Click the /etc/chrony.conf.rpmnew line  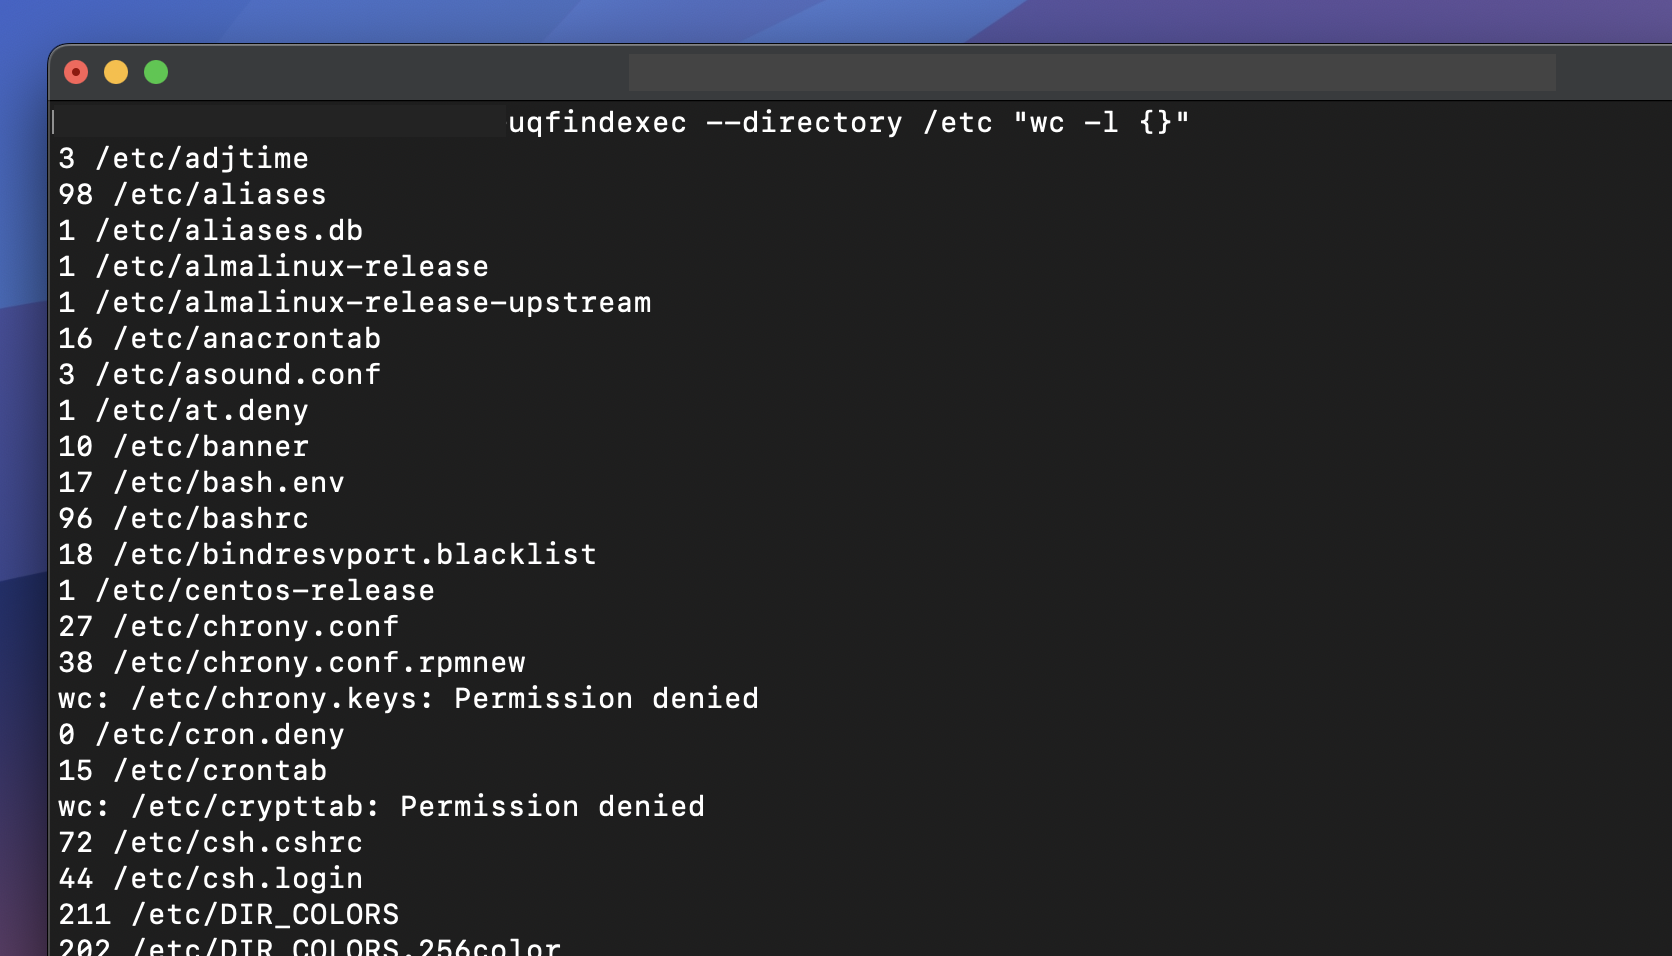(291, 663)
